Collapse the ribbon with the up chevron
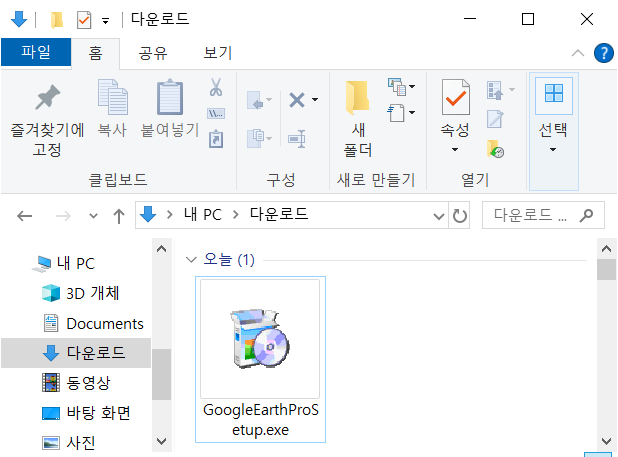 [x=577, y=53]
